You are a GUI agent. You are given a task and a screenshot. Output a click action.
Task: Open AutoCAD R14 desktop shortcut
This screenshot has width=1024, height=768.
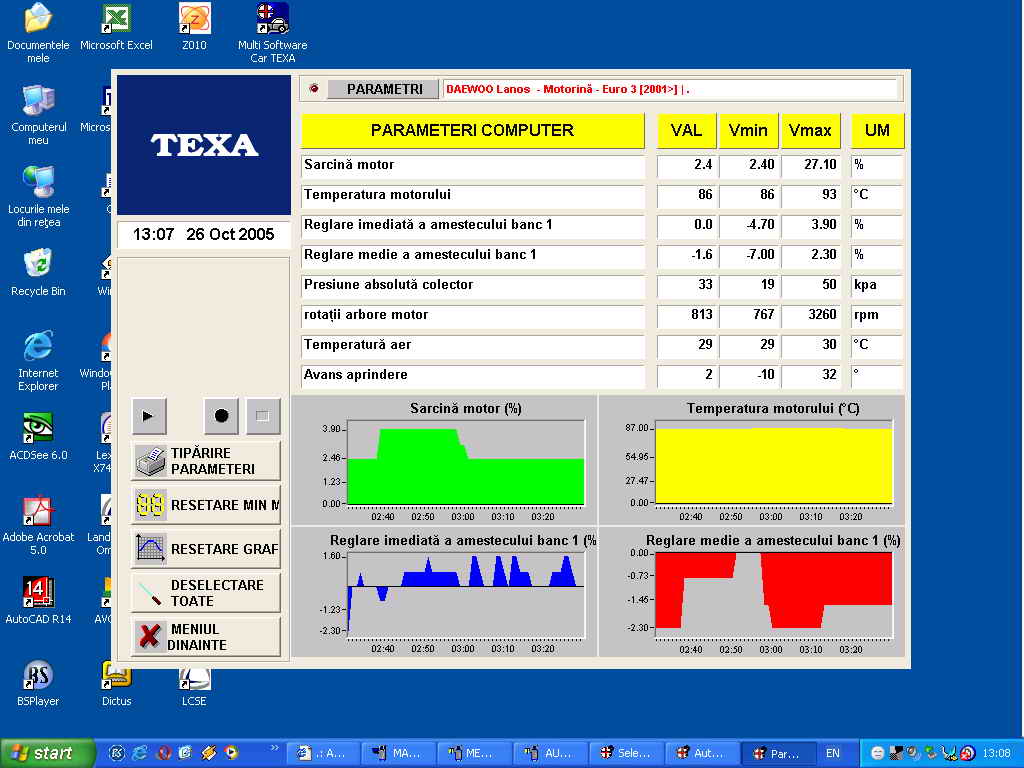(38, 601)
